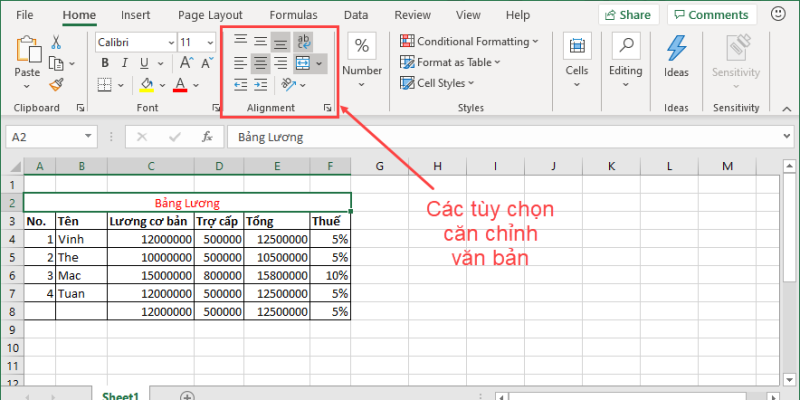Click the Share button
This screenshot has height=400, width=800.
coord(629,15)
